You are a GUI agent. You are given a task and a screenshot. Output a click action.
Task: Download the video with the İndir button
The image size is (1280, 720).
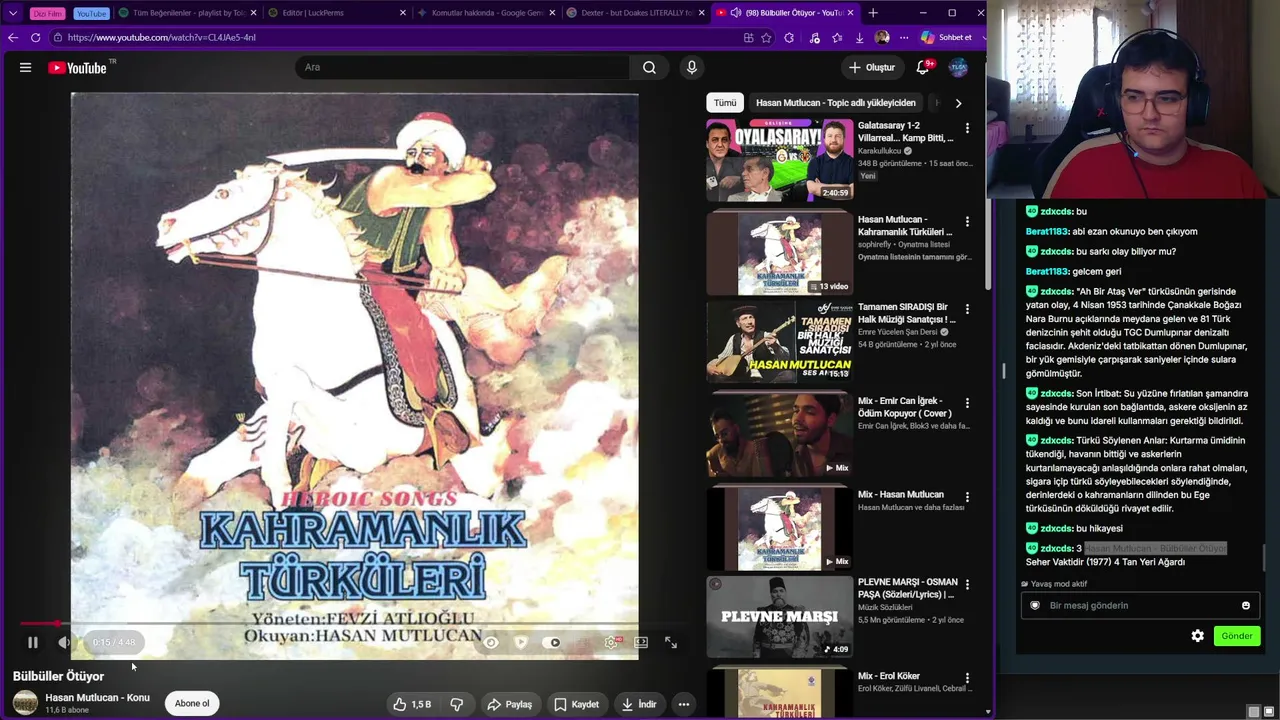coord(638,704)
